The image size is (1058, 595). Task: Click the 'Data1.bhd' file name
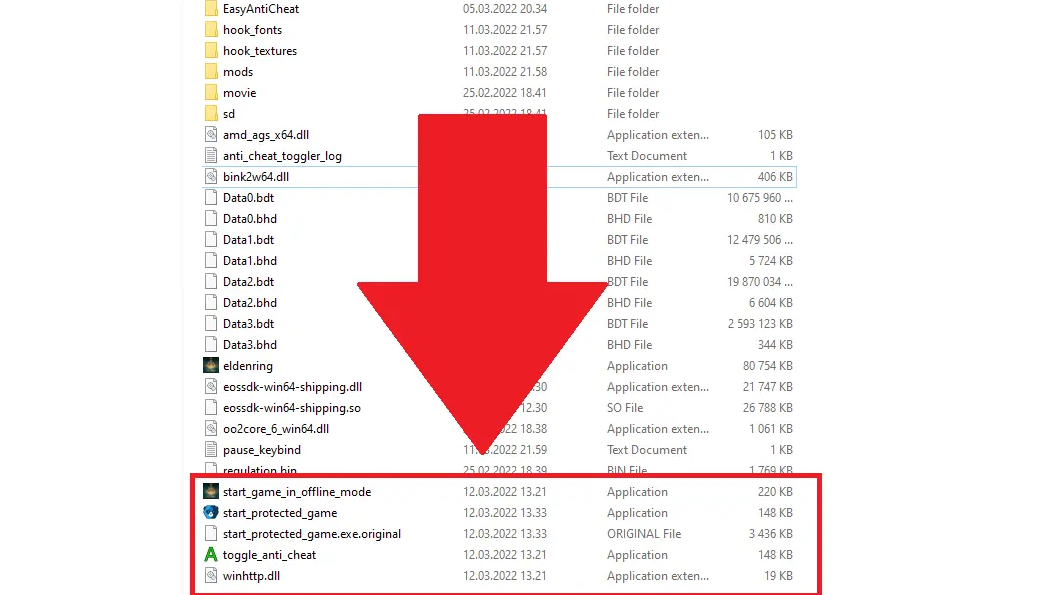coord(250,260)
